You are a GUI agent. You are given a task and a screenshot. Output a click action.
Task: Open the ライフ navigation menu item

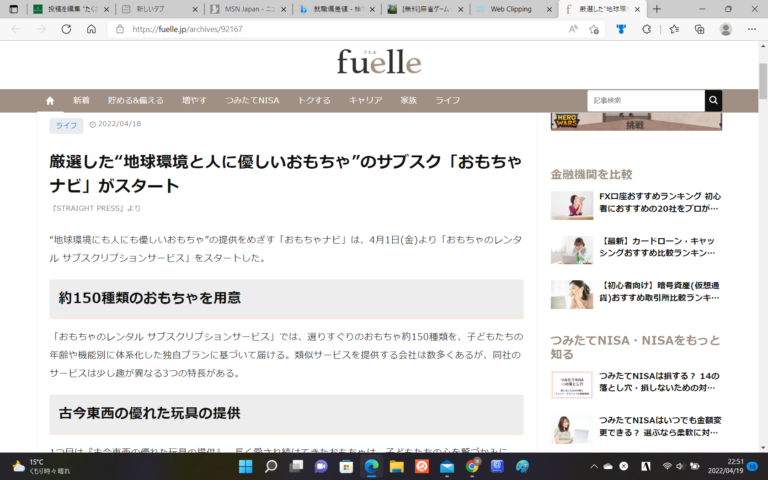[448, 100]
